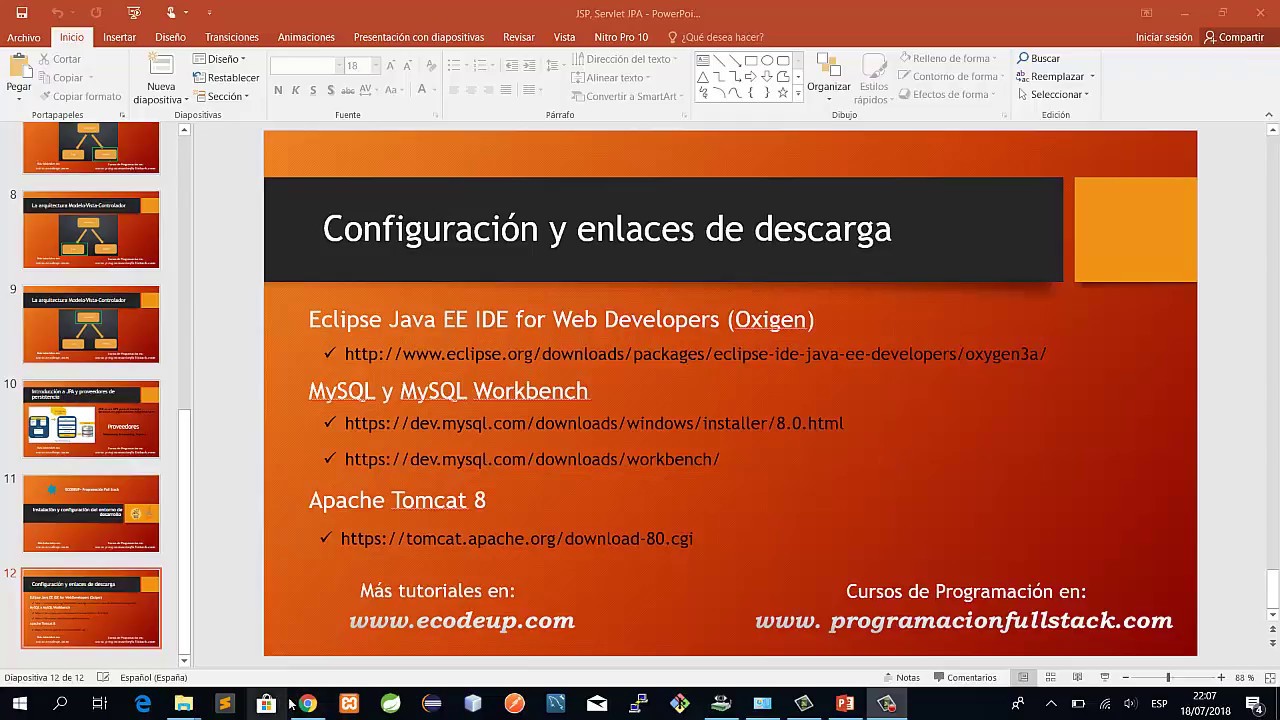Open Dirección del texto dropdown
1280x720 pixels.
(627, 59)
